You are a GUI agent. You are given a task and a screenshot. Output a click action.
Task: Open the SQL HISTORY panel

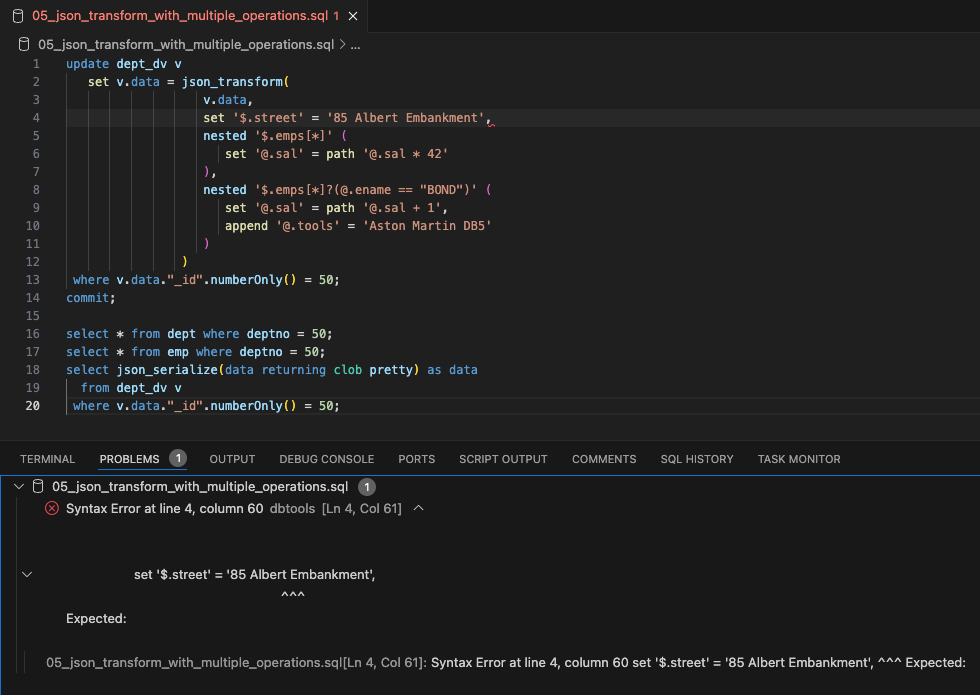click(696, 459)
